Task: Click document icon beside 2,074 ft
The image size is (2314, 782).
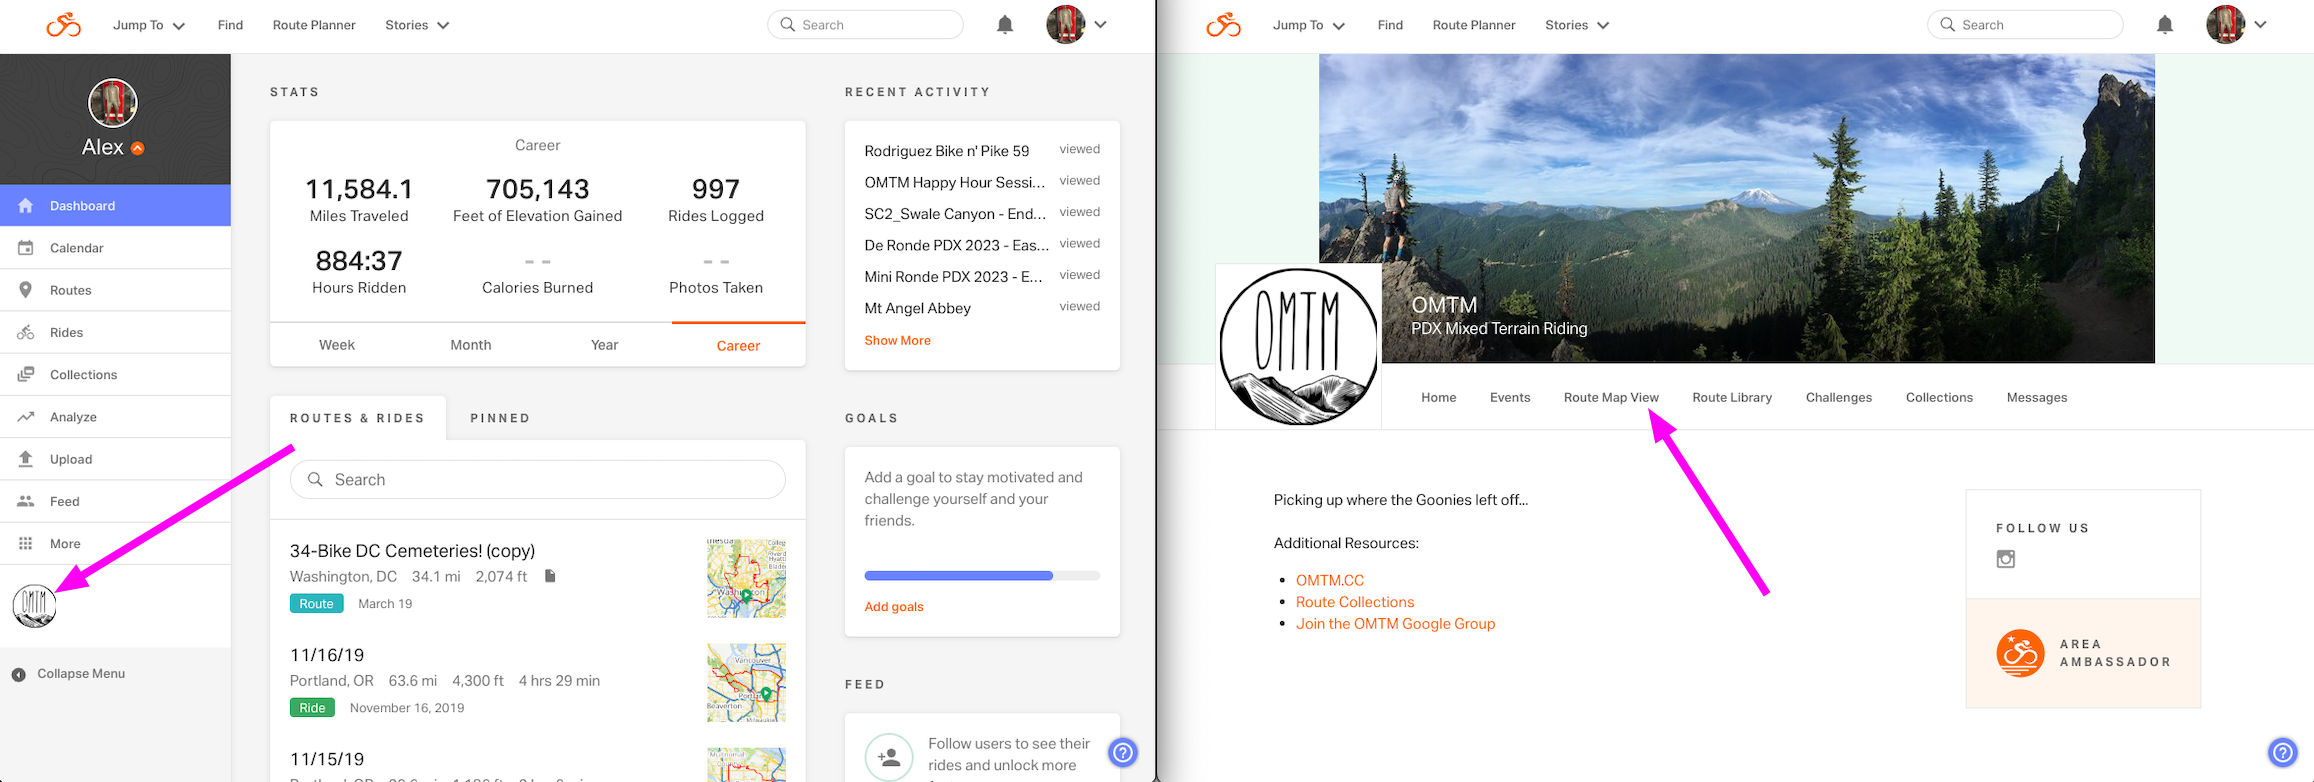Action: point(550,576)
